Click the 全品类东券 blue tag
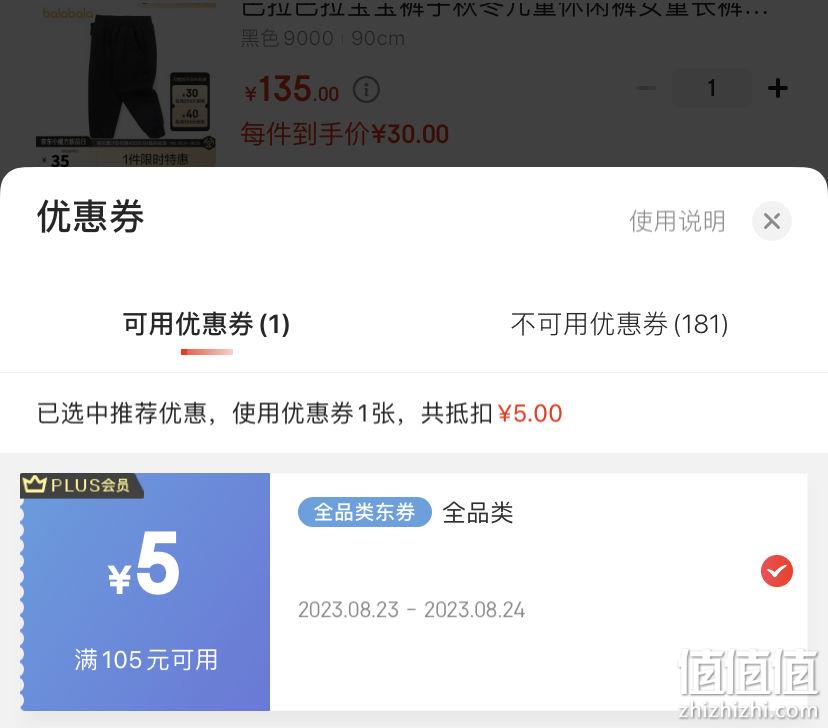The height and width of the screenshot is (728, 828). point(364,512)
